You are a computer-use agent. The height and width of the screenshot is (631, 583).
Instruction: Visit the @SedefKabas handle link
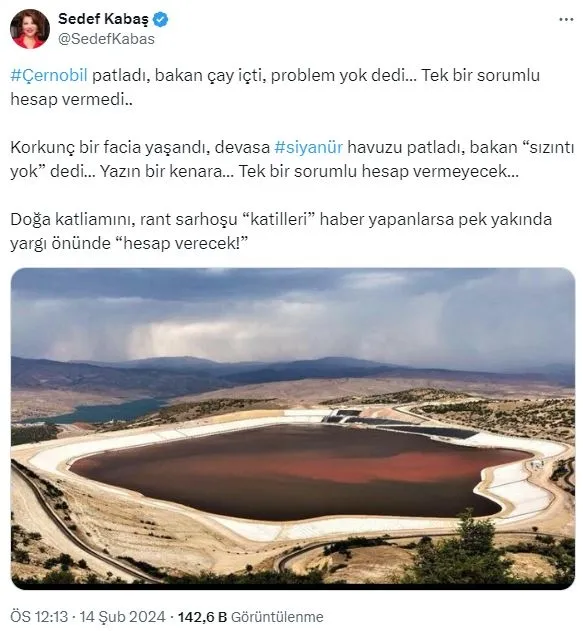pyautogui.click(x=107, y=39)
